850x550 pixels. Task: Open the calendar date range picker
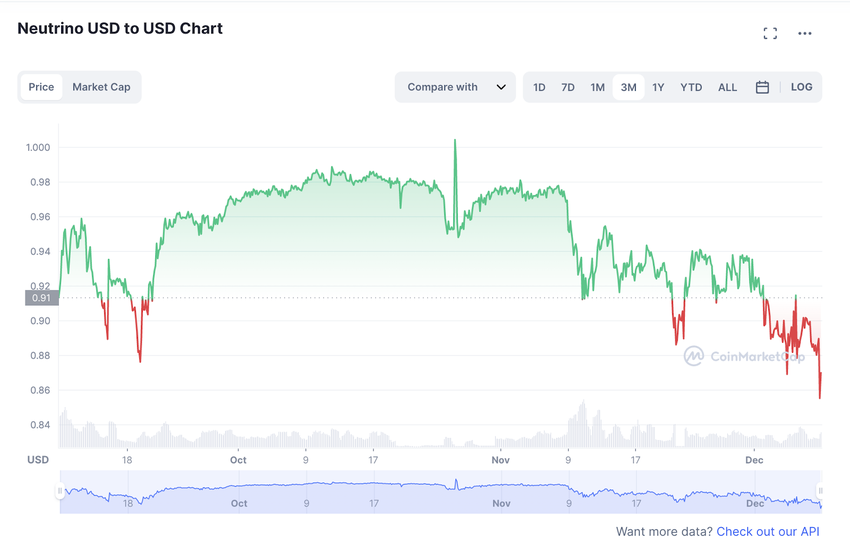pyautogui.click(x=762, y=87)
